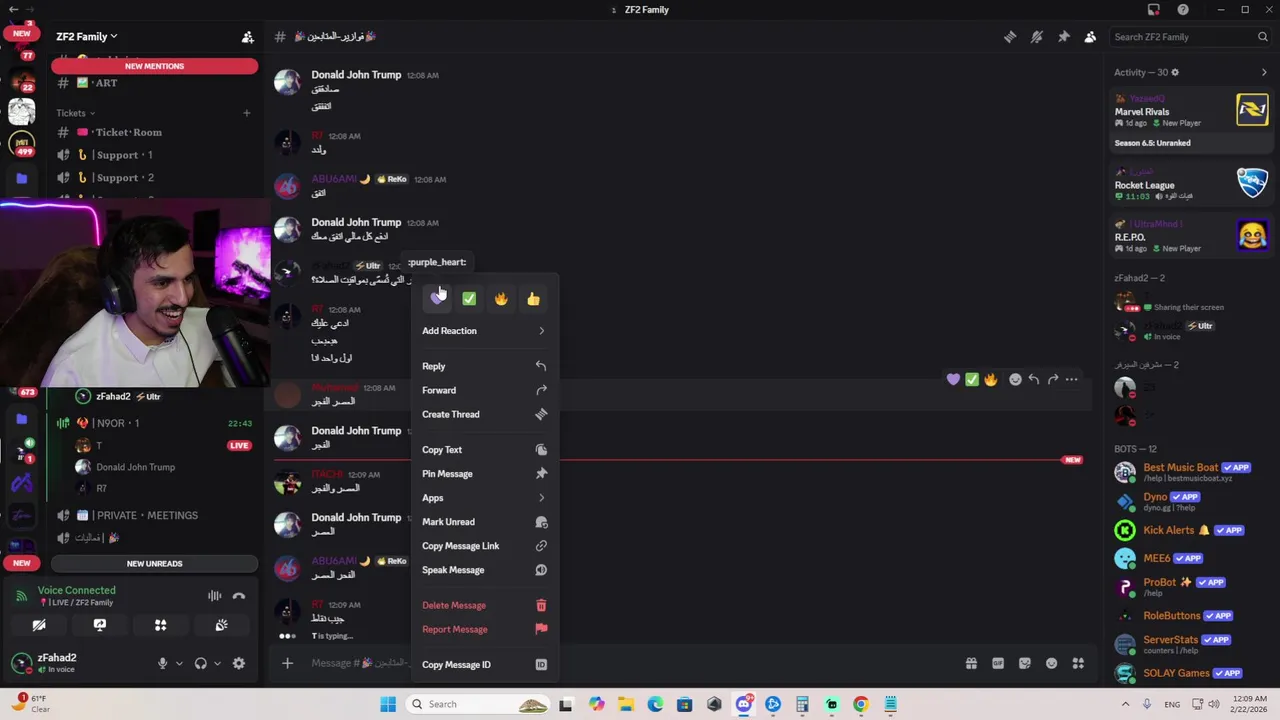Select Report Message in the menu

484,629
